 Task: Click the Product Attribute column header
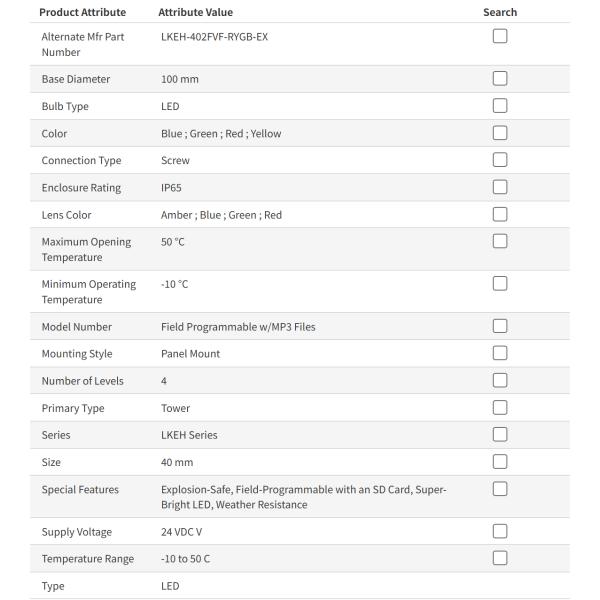pos(82,12)
